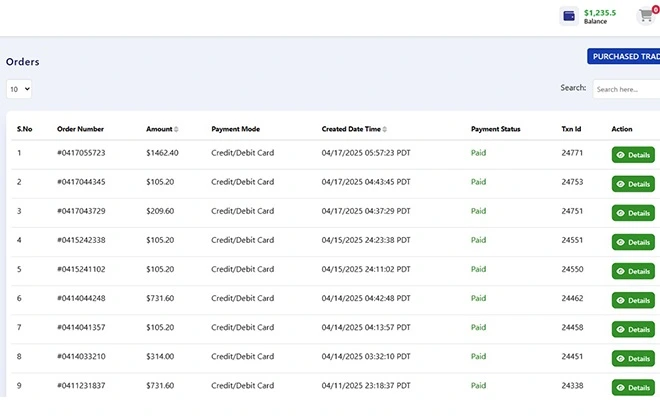Click order number #0415242338
The image size is (660, 419).
(81, 240)
